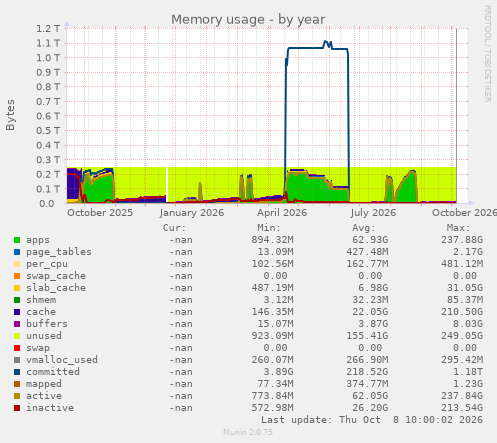497x443 pixels.
Task: Click the white data gap before January 2026
Action: (167, 184)
